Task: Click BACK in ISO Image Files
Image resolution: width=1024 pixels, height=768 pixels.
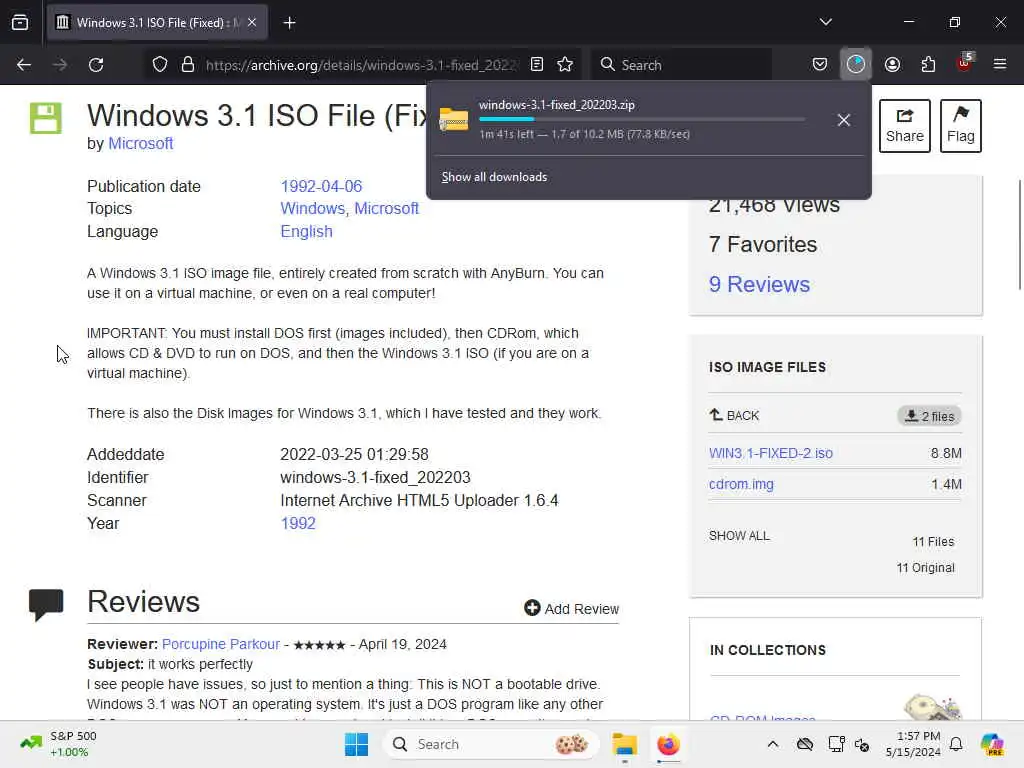Action: tap(734, 415)
